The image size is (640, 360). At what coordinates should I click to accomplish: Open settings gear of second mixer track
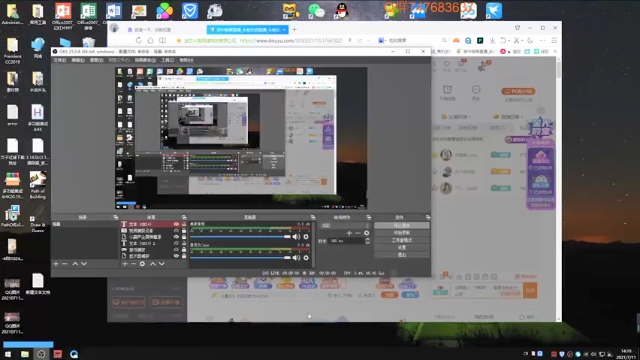[306, 258]
